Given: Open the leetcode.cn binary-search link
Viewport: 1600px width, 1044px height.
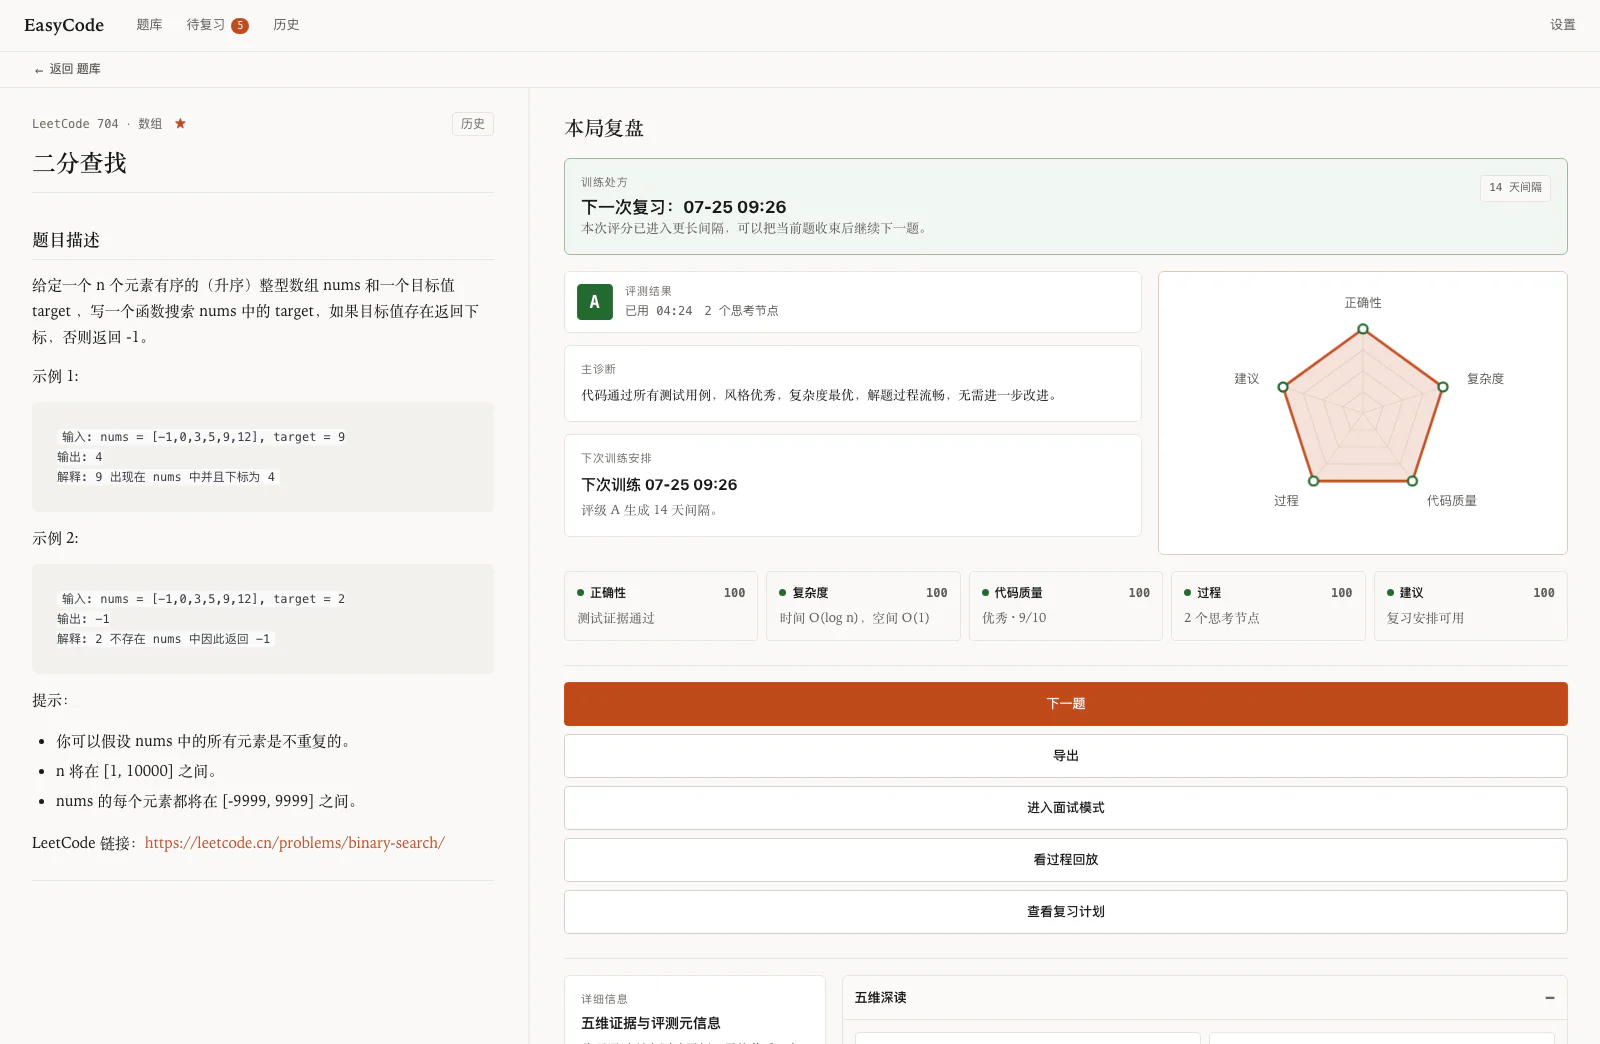Looking at the screenshot, I should [295, 843].
